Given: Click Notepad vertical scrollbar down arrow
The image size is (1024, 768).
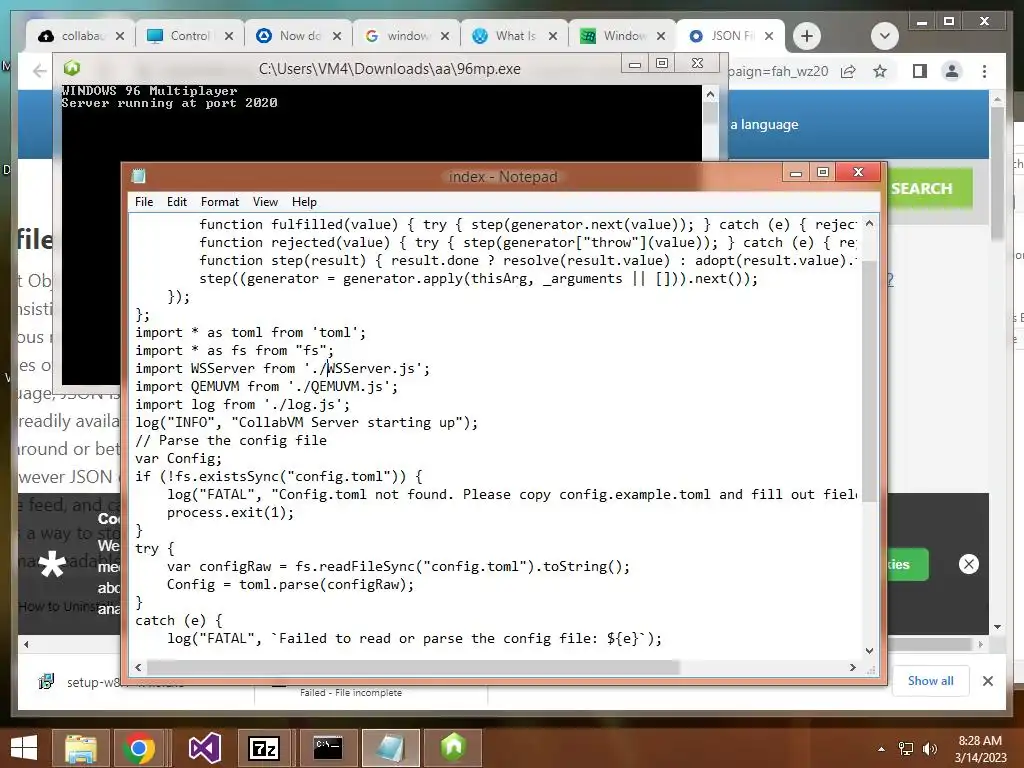Looking at the screenshot, I should [x=869, y=650].
